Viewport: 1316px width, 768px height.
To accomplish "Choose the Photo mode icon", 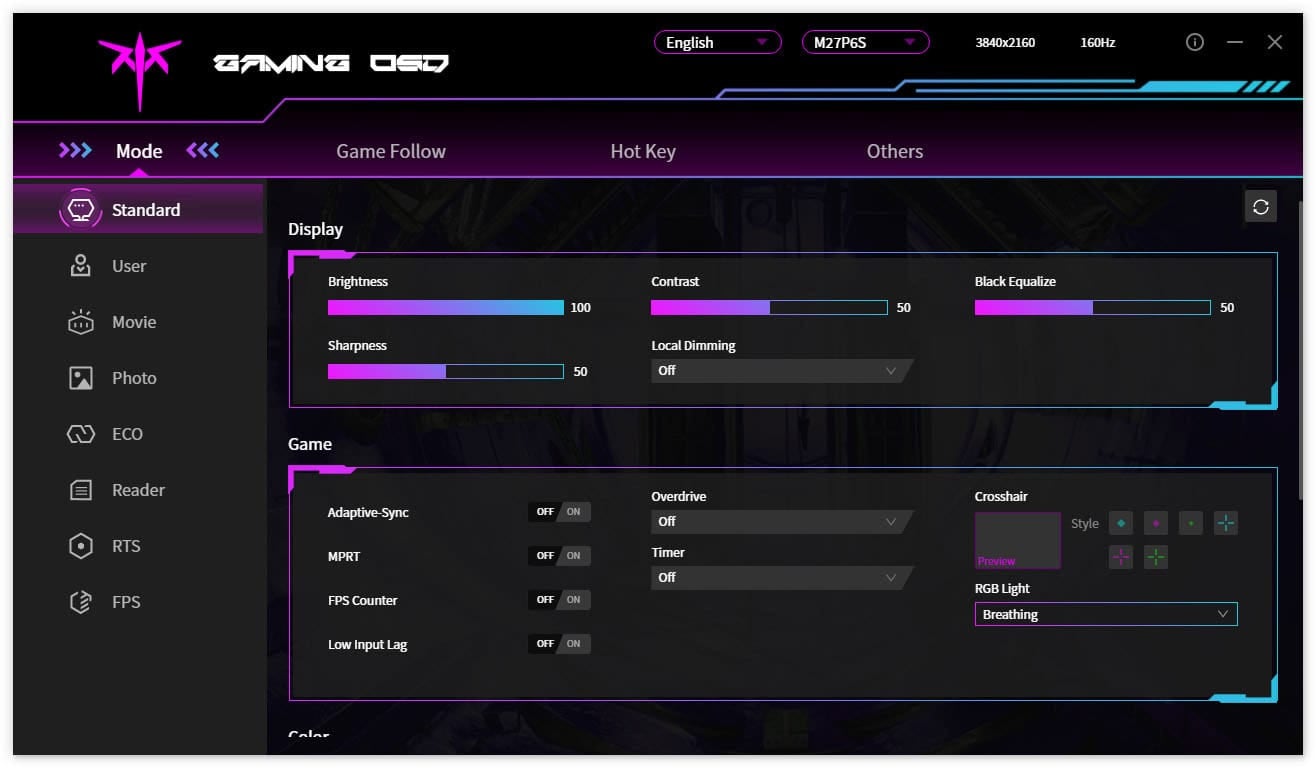I will (x=80, y=378).
